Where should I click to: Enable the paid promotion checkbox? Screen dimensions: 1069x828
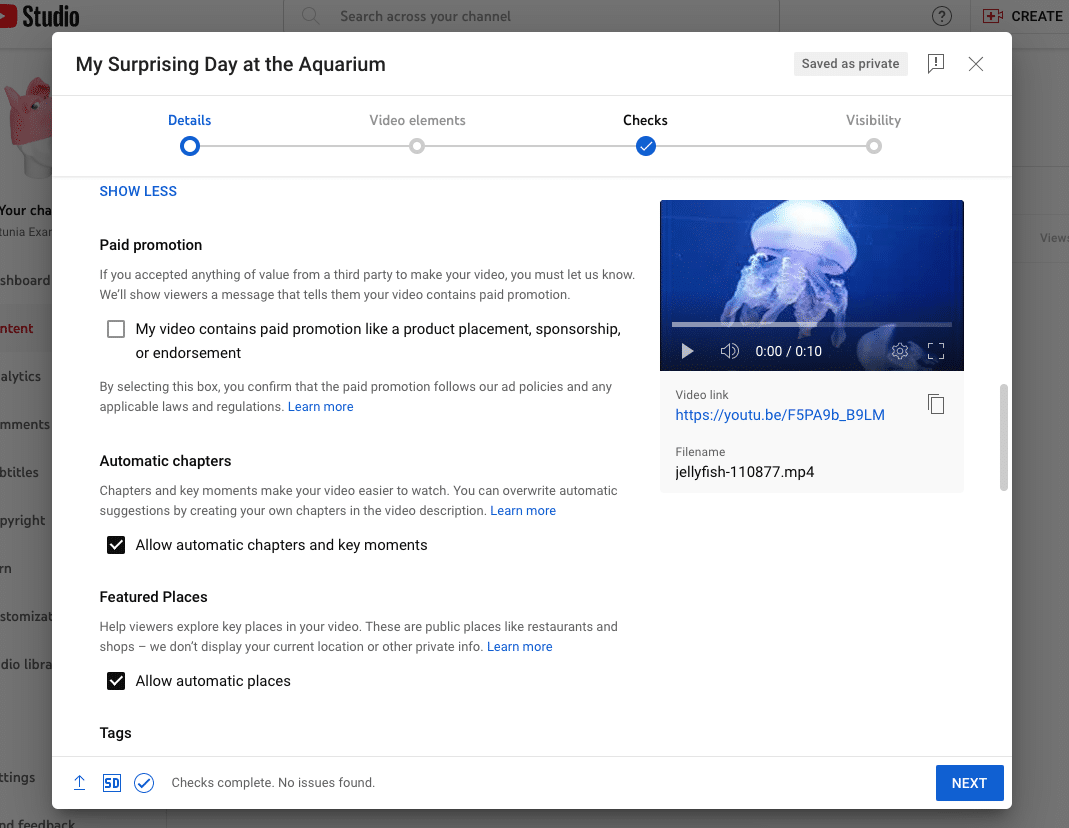[116, 328]
